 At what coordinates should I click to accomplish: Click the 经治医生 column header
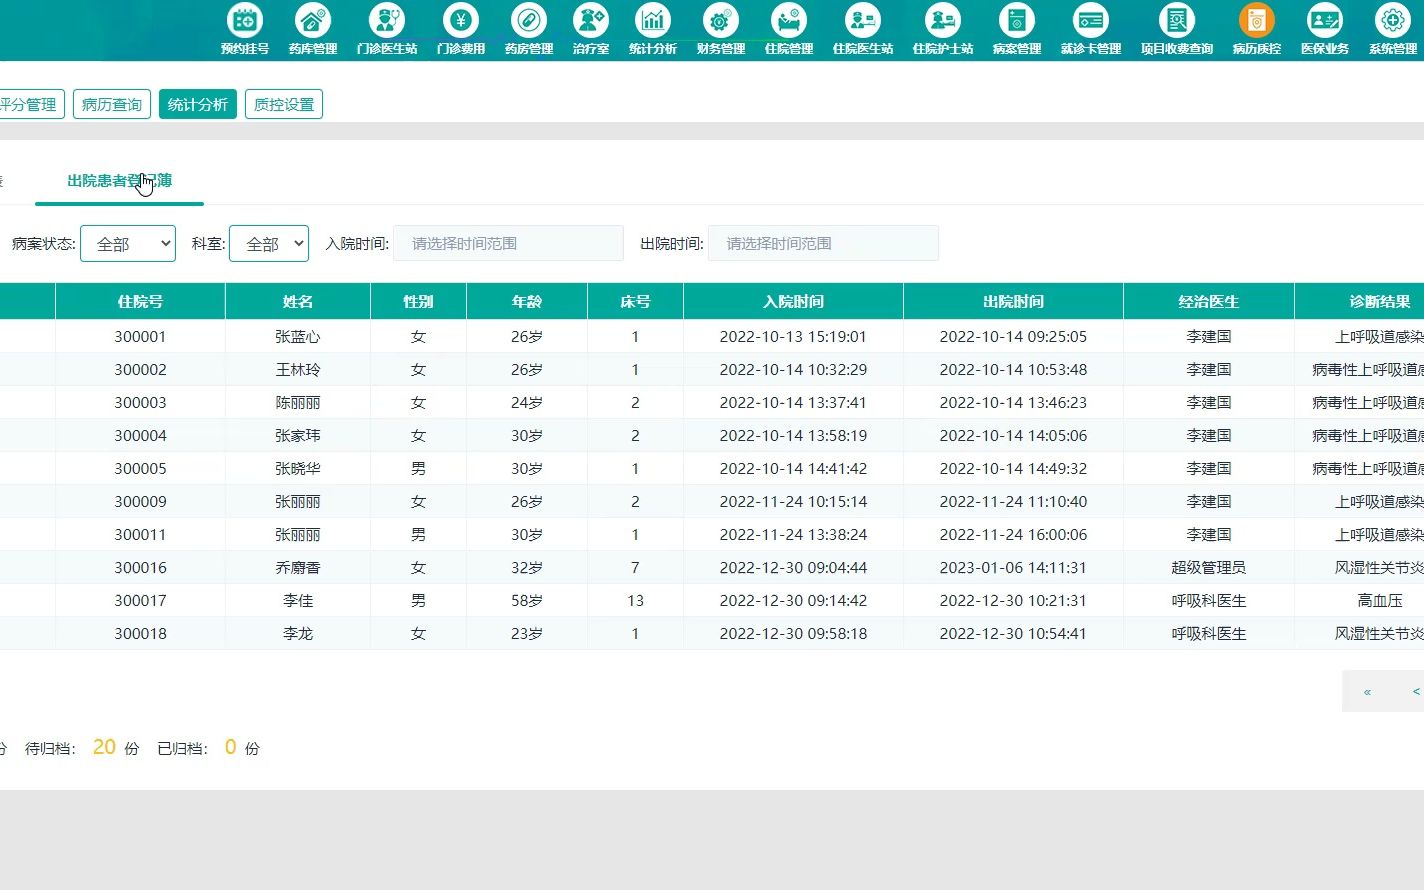pyautogui.click(x=1209, y=301)
